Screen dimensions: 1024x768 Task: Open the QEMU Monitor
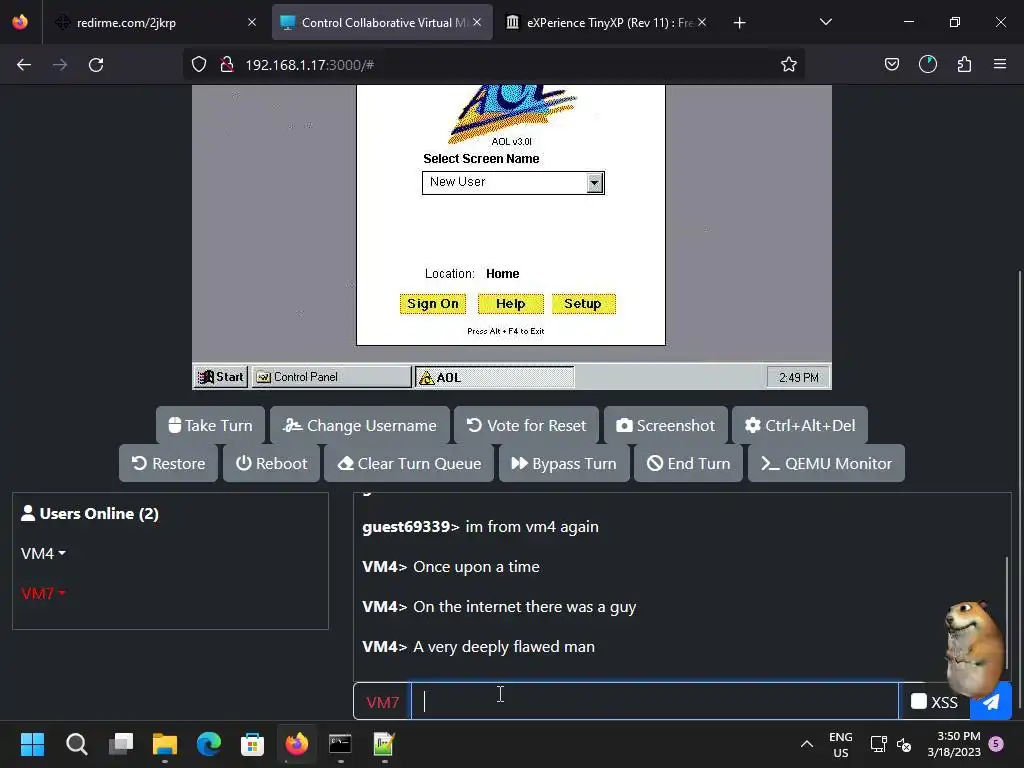[x=826, y=463]
